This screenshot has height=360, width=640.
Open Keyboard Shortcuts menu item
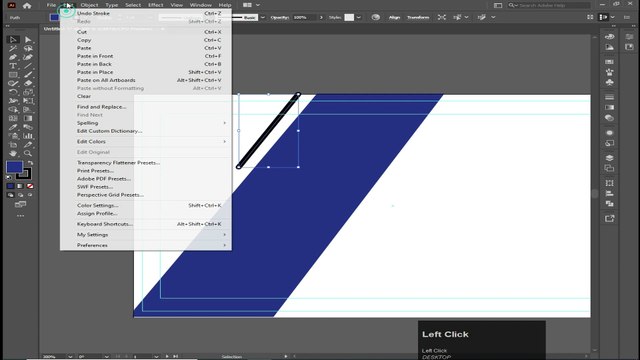[x=146, y=224]
